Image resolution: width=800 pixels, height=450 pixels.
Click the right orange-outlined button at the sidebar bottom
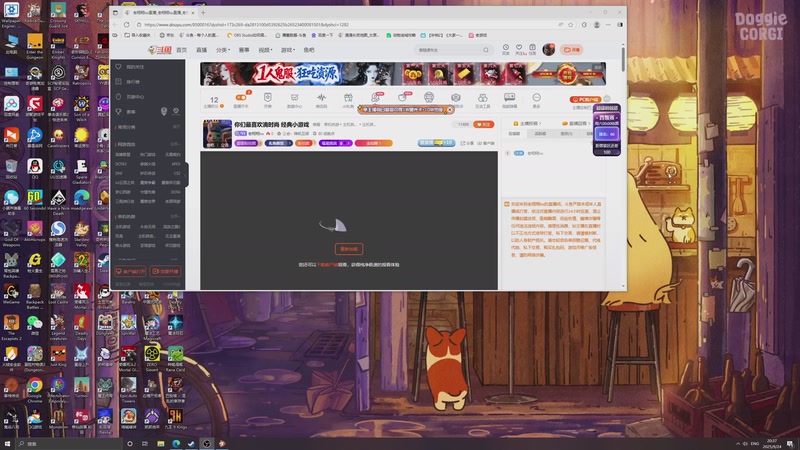point(165,271)
